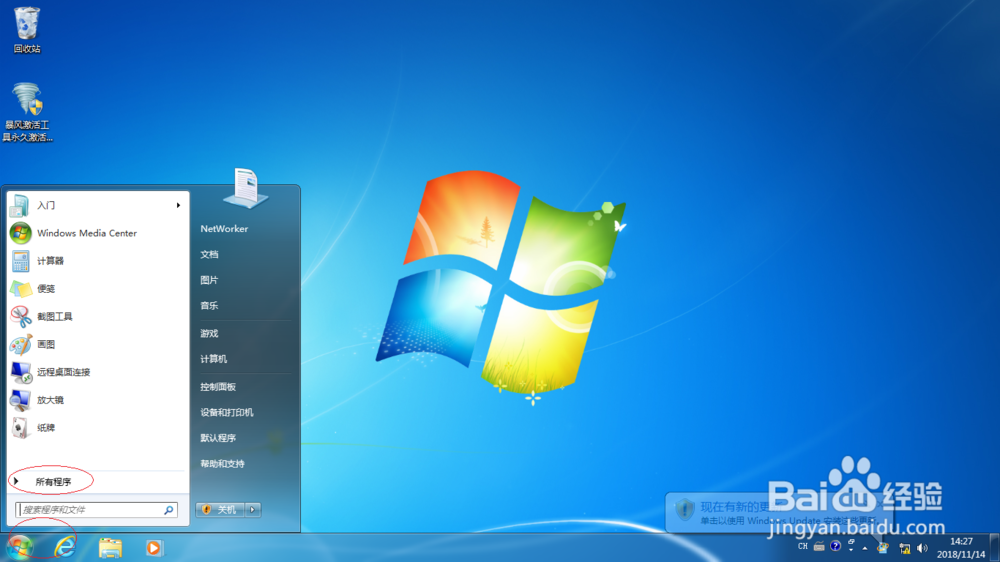Open the Recycle Bin desktop icon
1000x562 pixels.
[x=27, y=30]
